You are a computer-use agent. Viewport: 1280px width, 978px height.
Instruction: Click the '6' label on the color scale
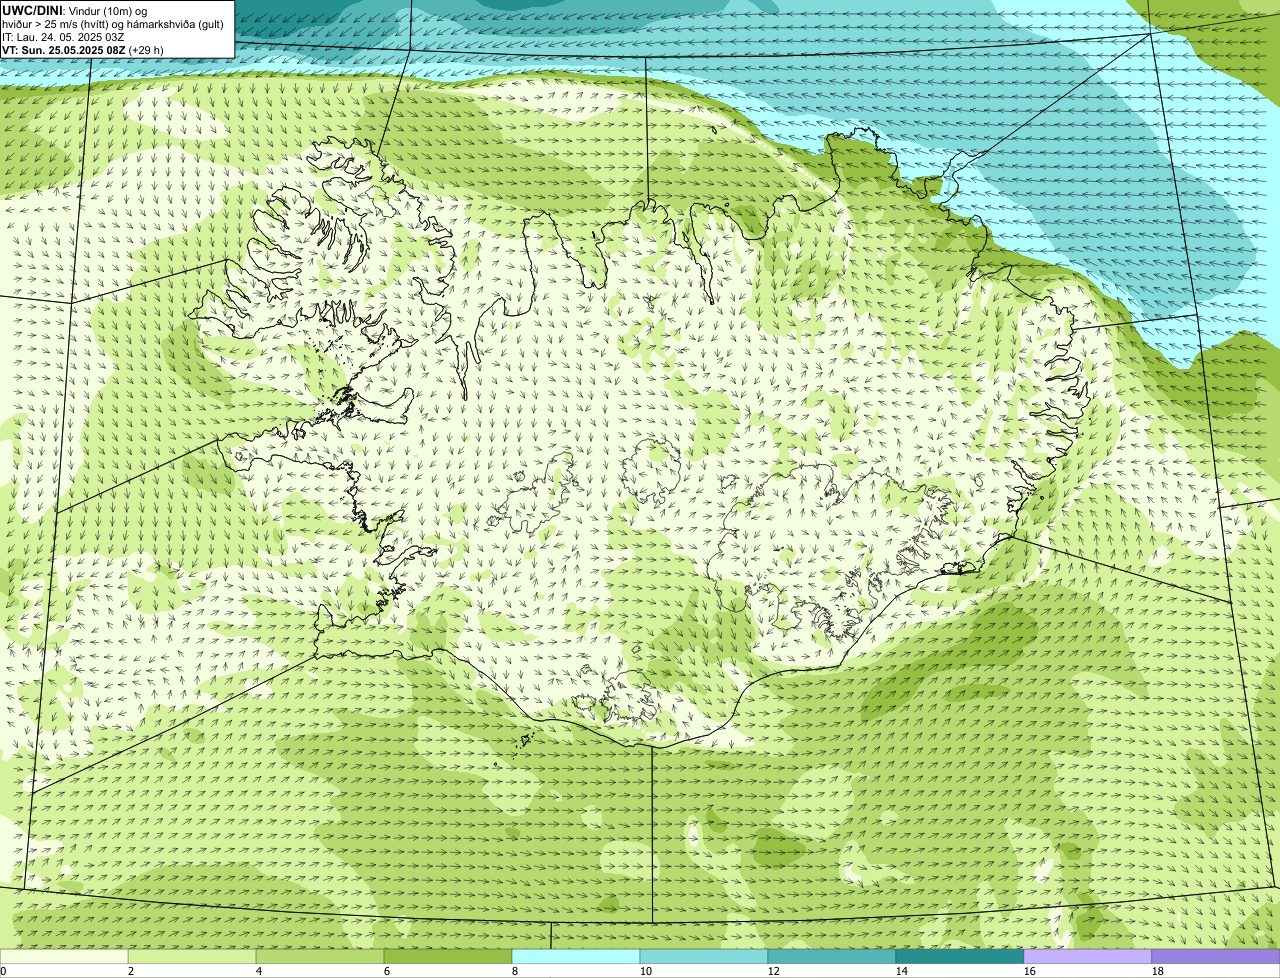point(387,971)
